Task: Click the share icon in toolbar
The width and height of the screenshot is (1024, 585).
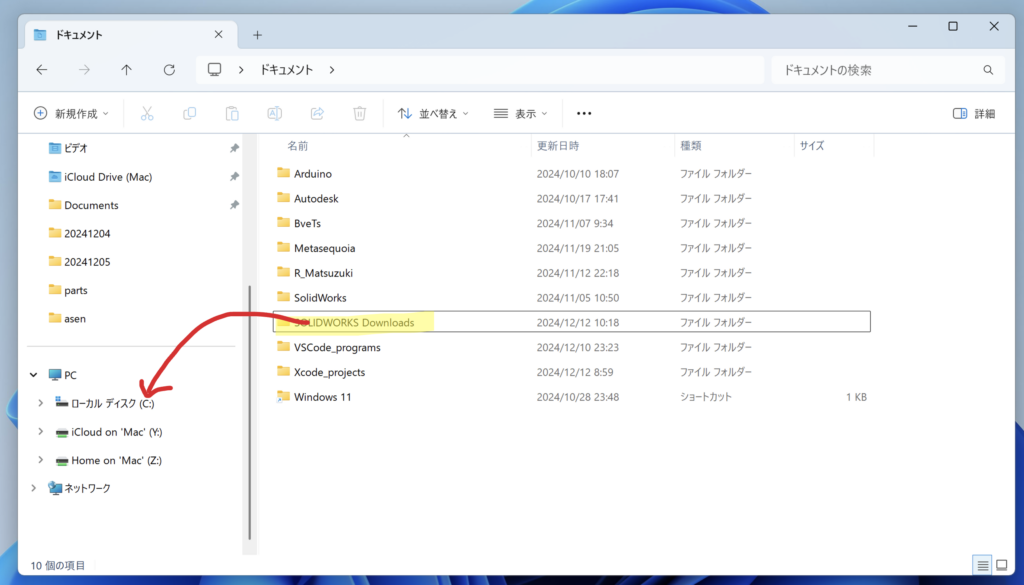Action: (317, 114)
